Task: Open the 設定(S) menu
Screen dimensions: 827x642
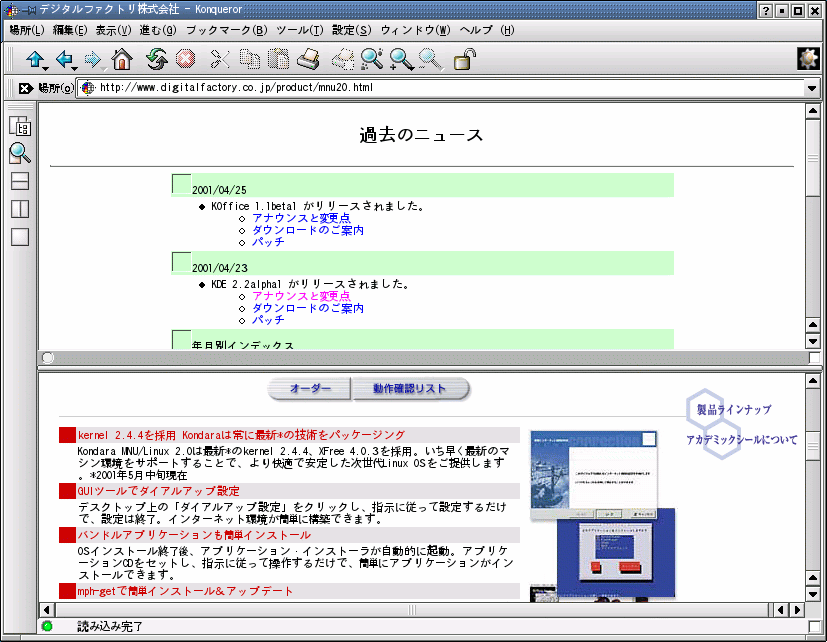Action: pos(352,30)
